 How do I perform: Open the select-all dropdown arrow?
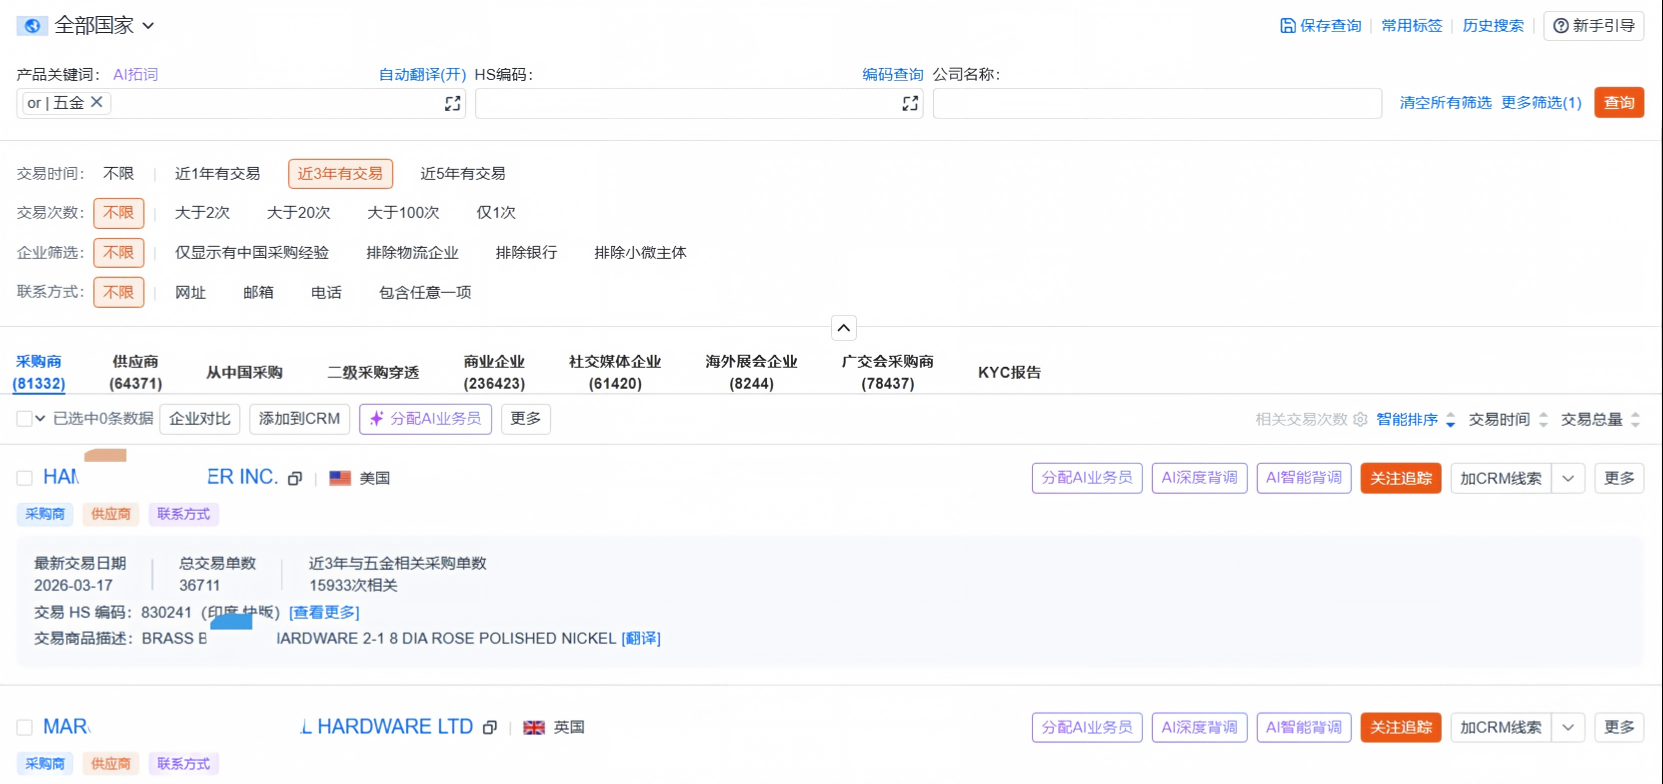[x=40, y=419]
